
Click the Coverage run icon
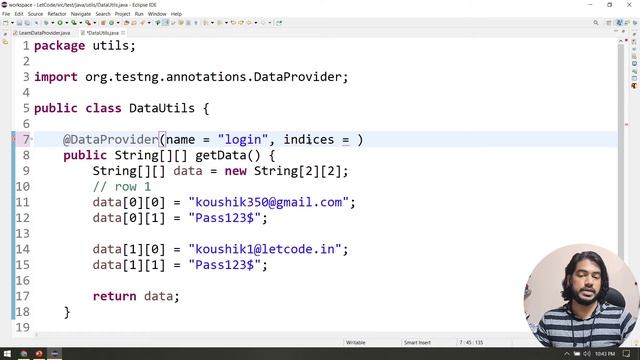(x=73, y=23)
